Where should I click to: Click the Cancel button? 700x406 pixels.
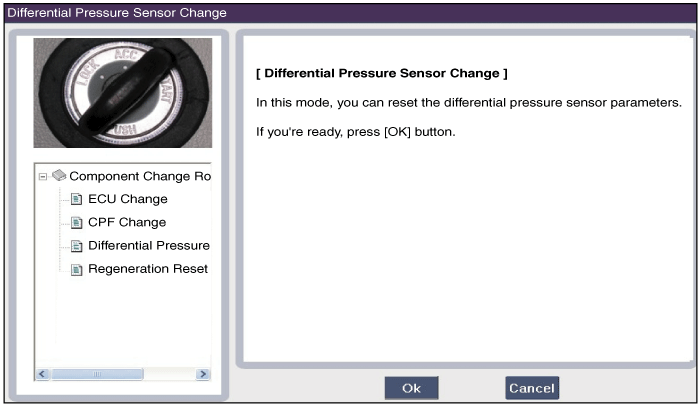(532, 388)
